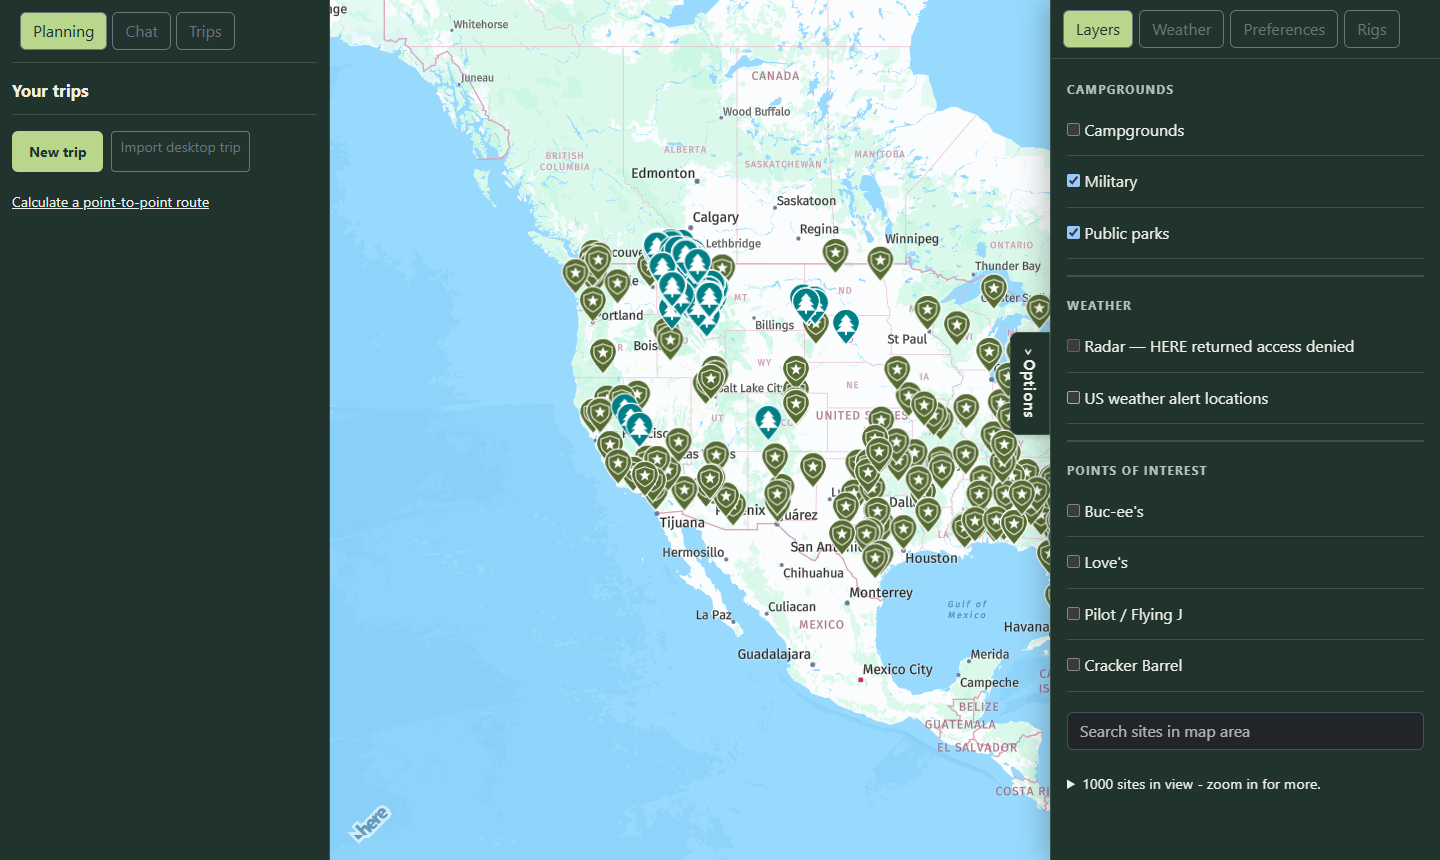1440x860 pixels.
Task: Click Import desktop trip button
Action: (x=180, y=151)
